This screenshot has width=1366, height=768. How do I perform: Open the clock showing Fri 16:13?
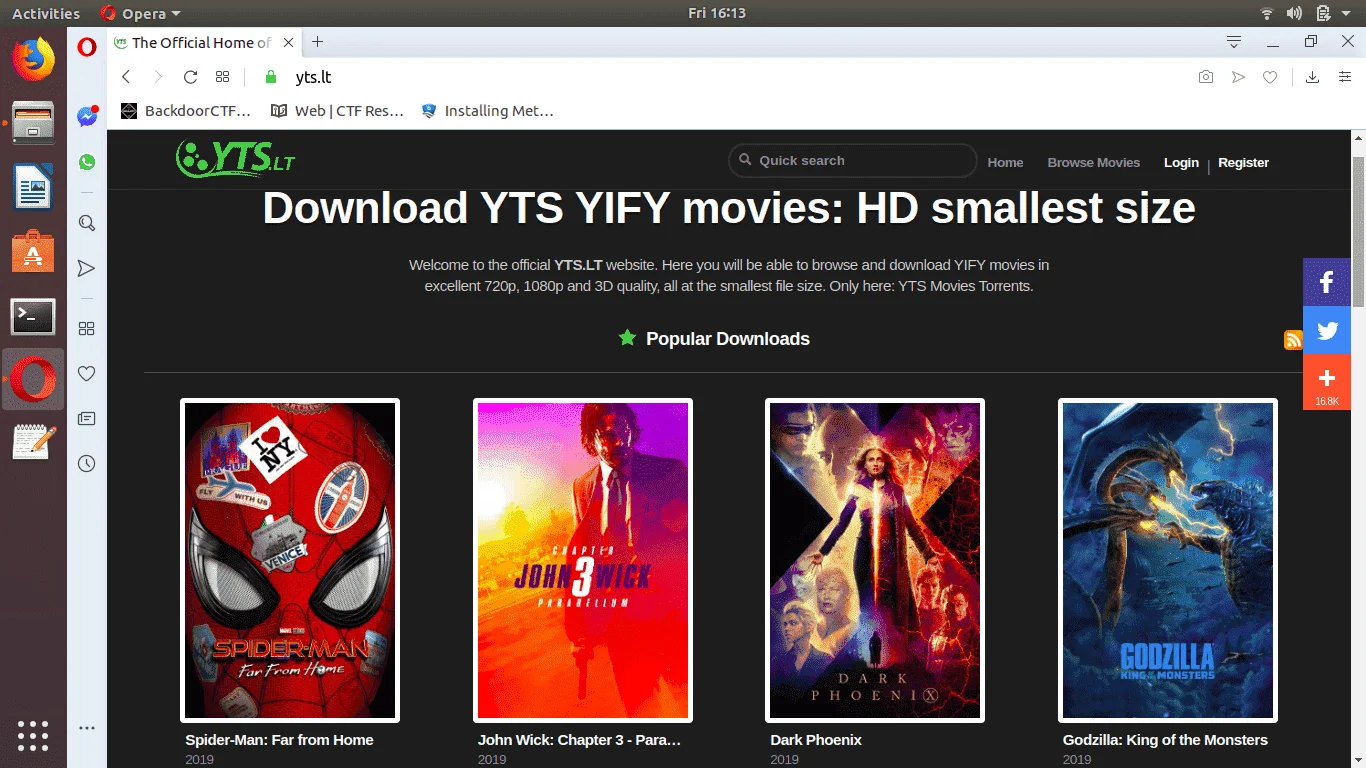tap(717, 13)
